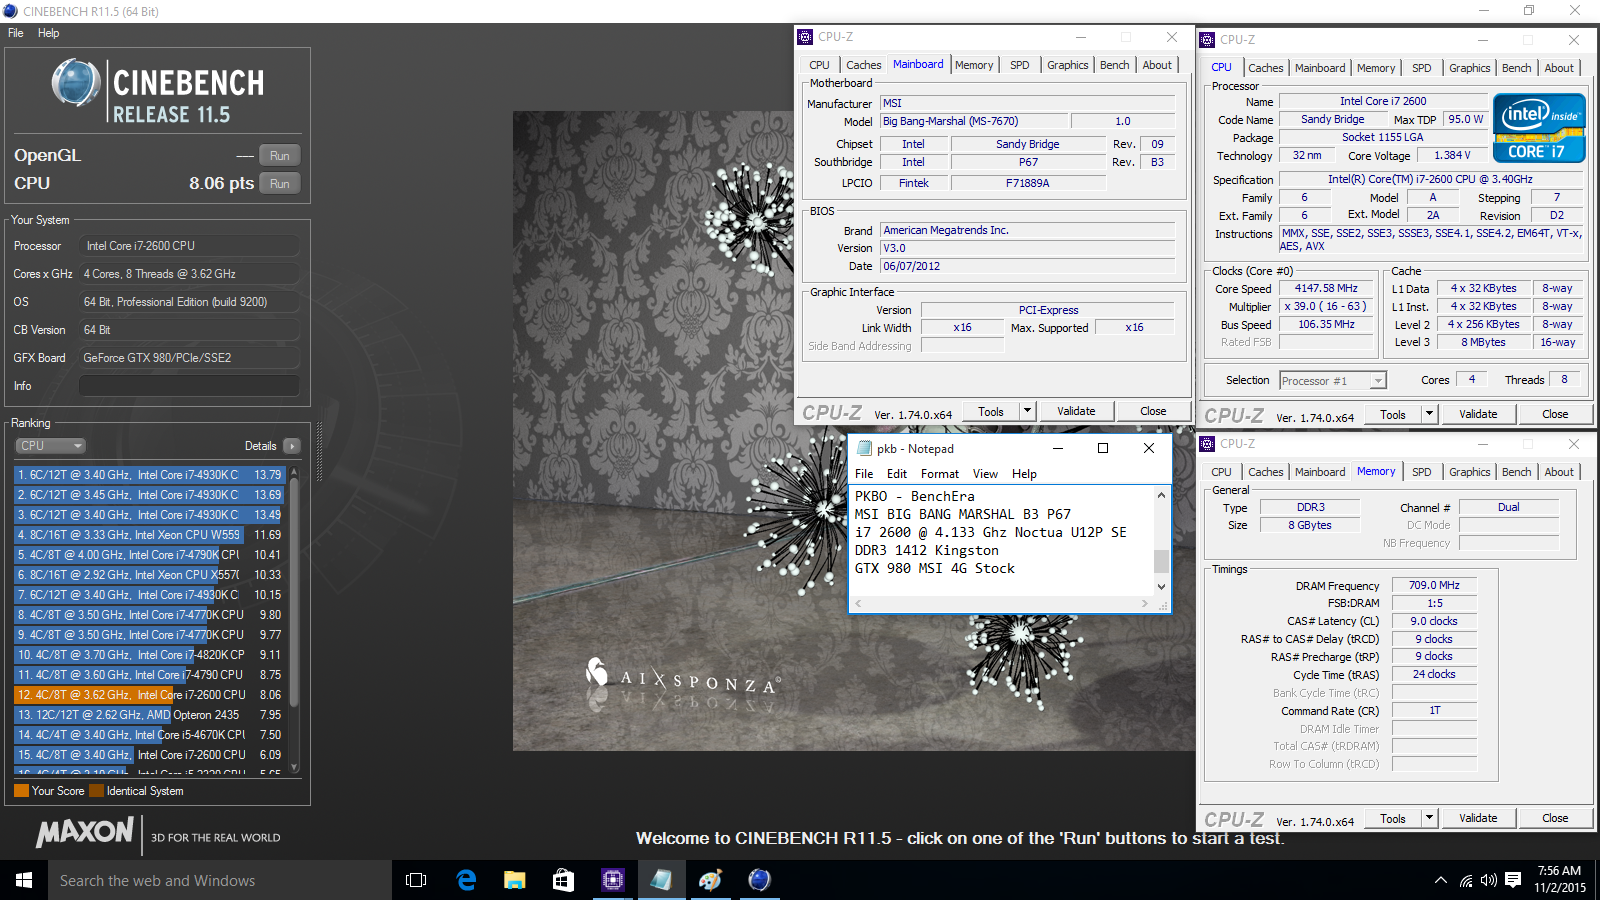This screenshot has width=1600, height=900.
Task: Select the highlighted i7-2600 8.06 ranking row
Action: click(x=150, y=695)
